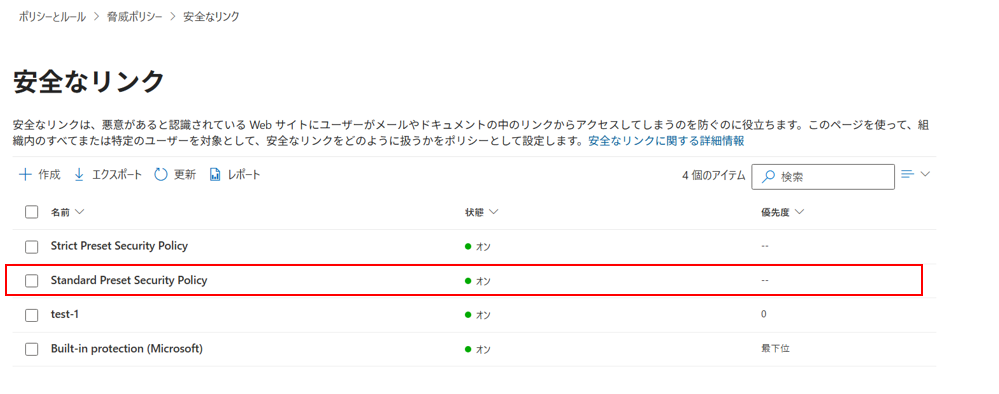Go to ポリシーとルール breadcrumb
The image size is (999, 394).
click(52, 17)
